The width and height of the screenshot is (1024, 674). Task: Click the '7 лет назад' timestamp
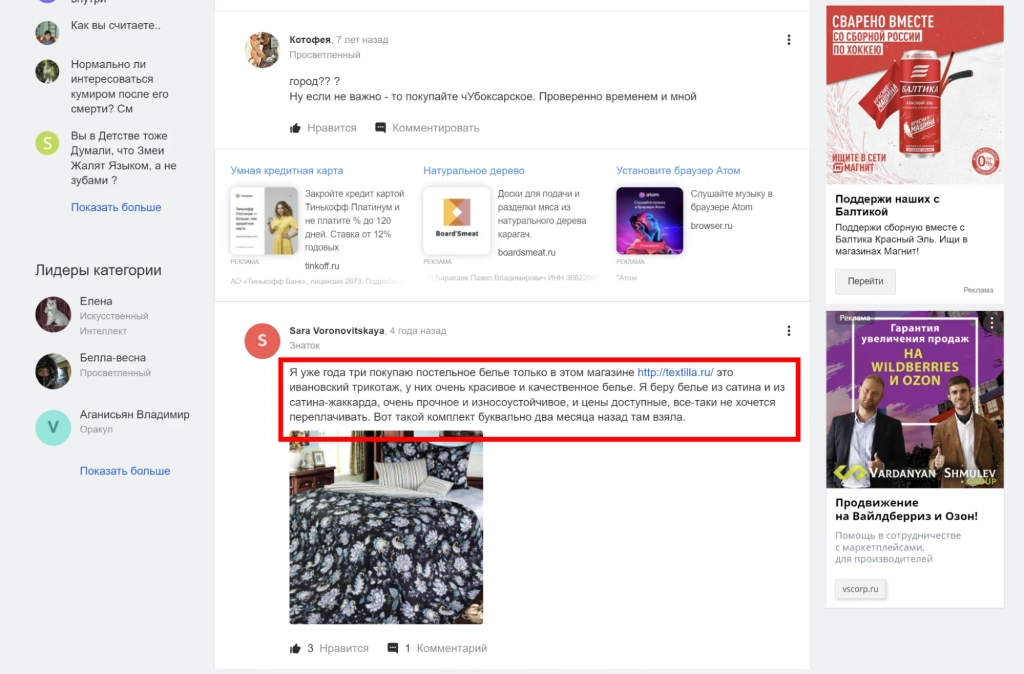click(362, 40)
